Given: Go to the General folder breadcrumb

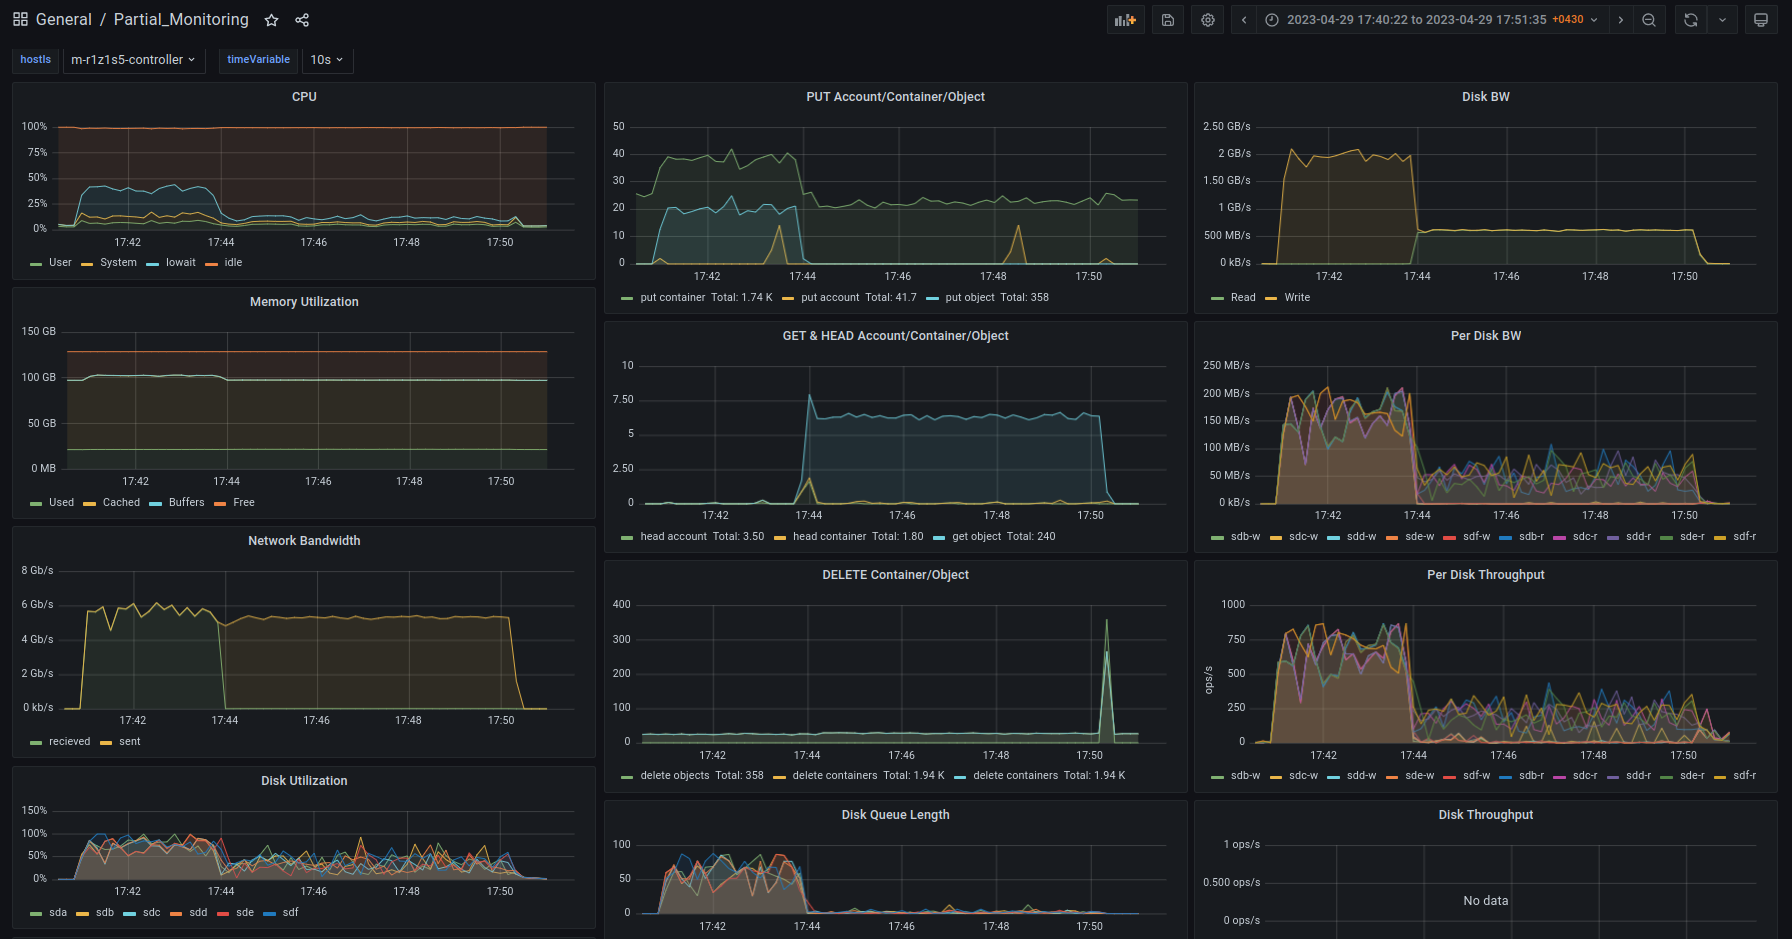Looking at the screenshot, I should point(63,20).
